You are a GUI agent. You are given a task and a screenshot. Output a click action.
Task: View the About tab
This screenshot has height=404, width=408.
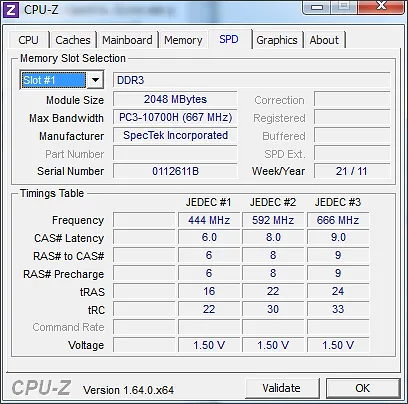pos(324,40)
